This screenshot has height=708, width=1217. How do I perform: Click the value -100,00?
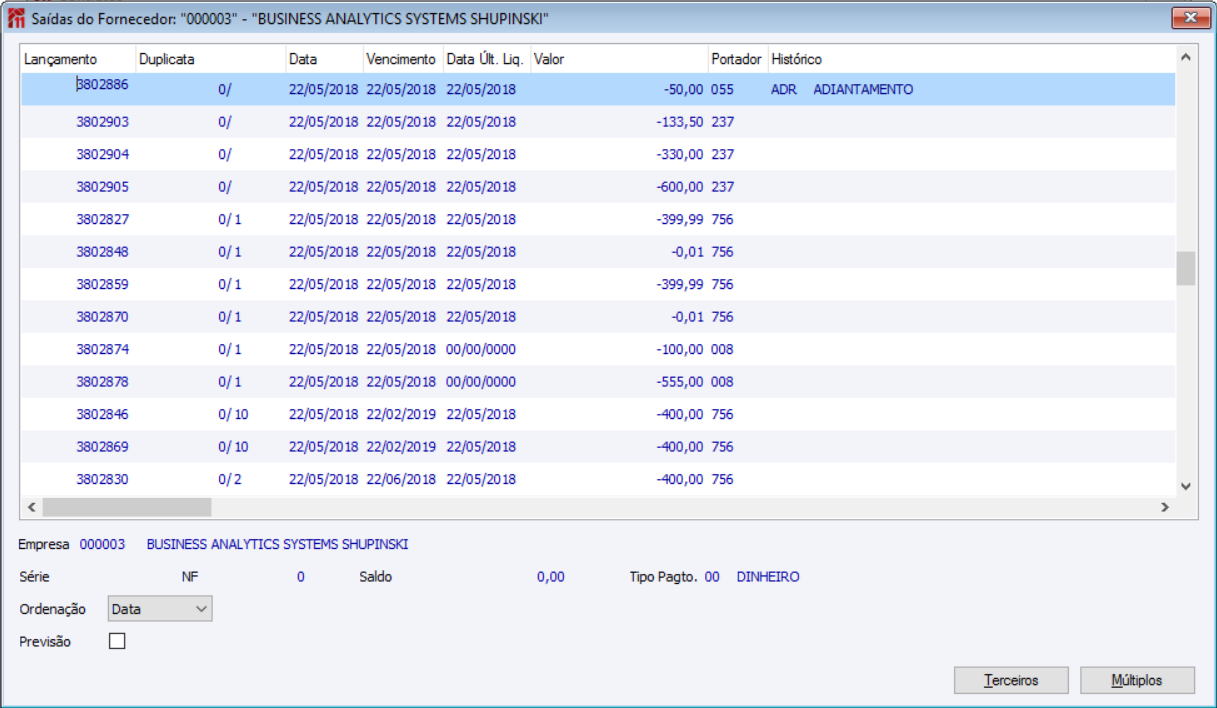tap(680, 349)
